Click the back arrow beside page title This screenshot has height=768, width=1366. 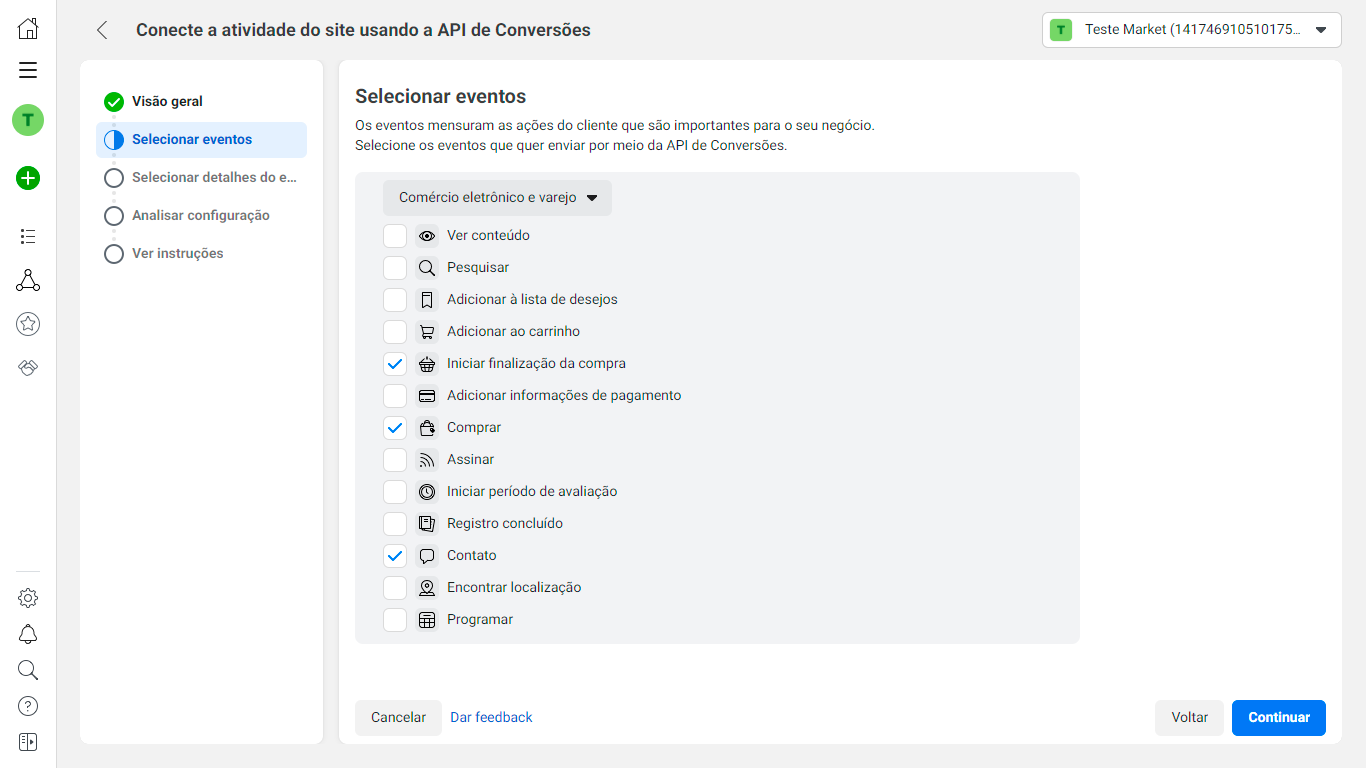pyautogui.click(x=102, y=30)
